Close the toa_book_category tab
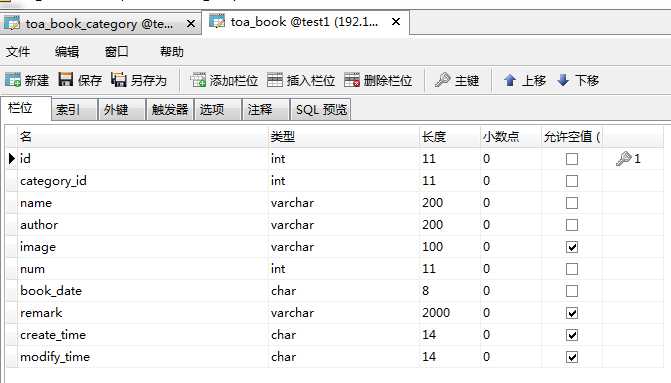 pos(191,24)
